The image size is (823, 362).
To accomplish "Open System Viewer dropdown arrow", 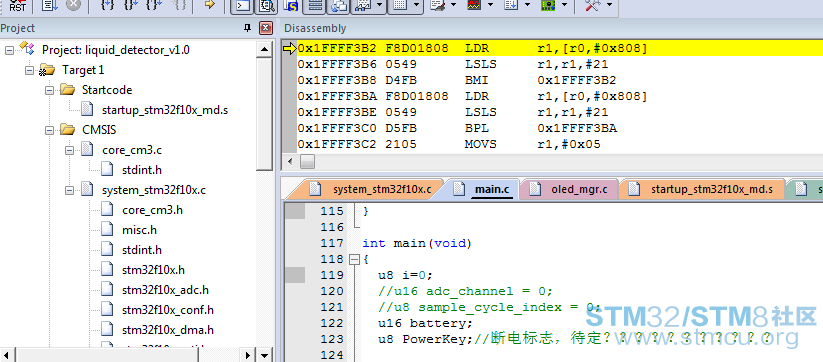I will (565, 6).
